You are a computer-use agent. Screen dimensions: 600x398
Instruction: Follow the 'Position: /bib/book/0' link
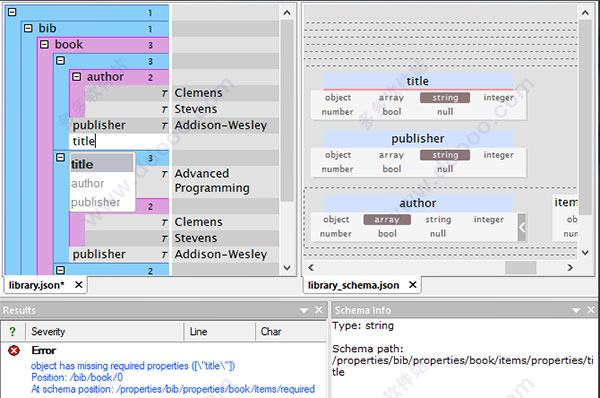(x=77, y=377)
